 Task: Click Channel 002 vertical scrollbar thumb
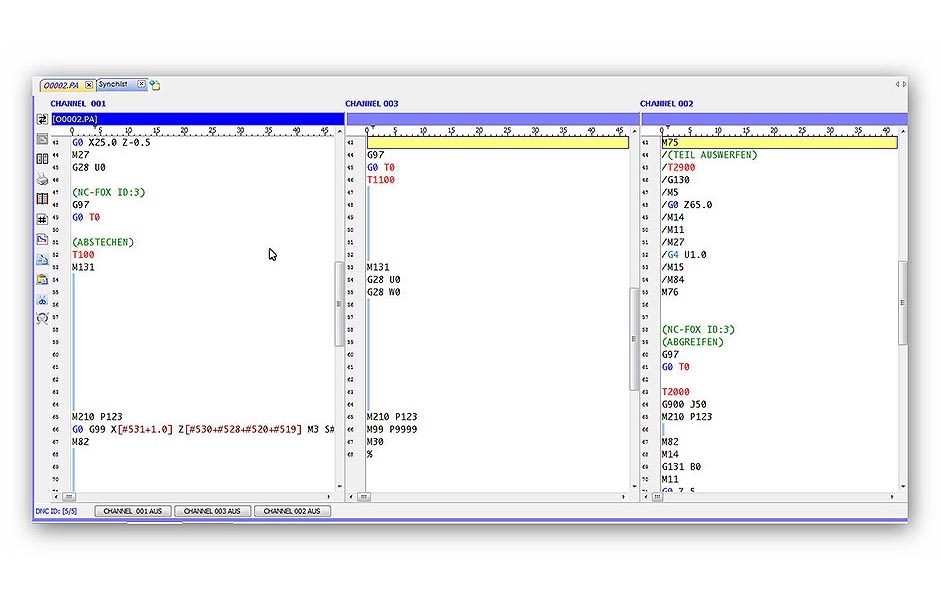point(903,304)
